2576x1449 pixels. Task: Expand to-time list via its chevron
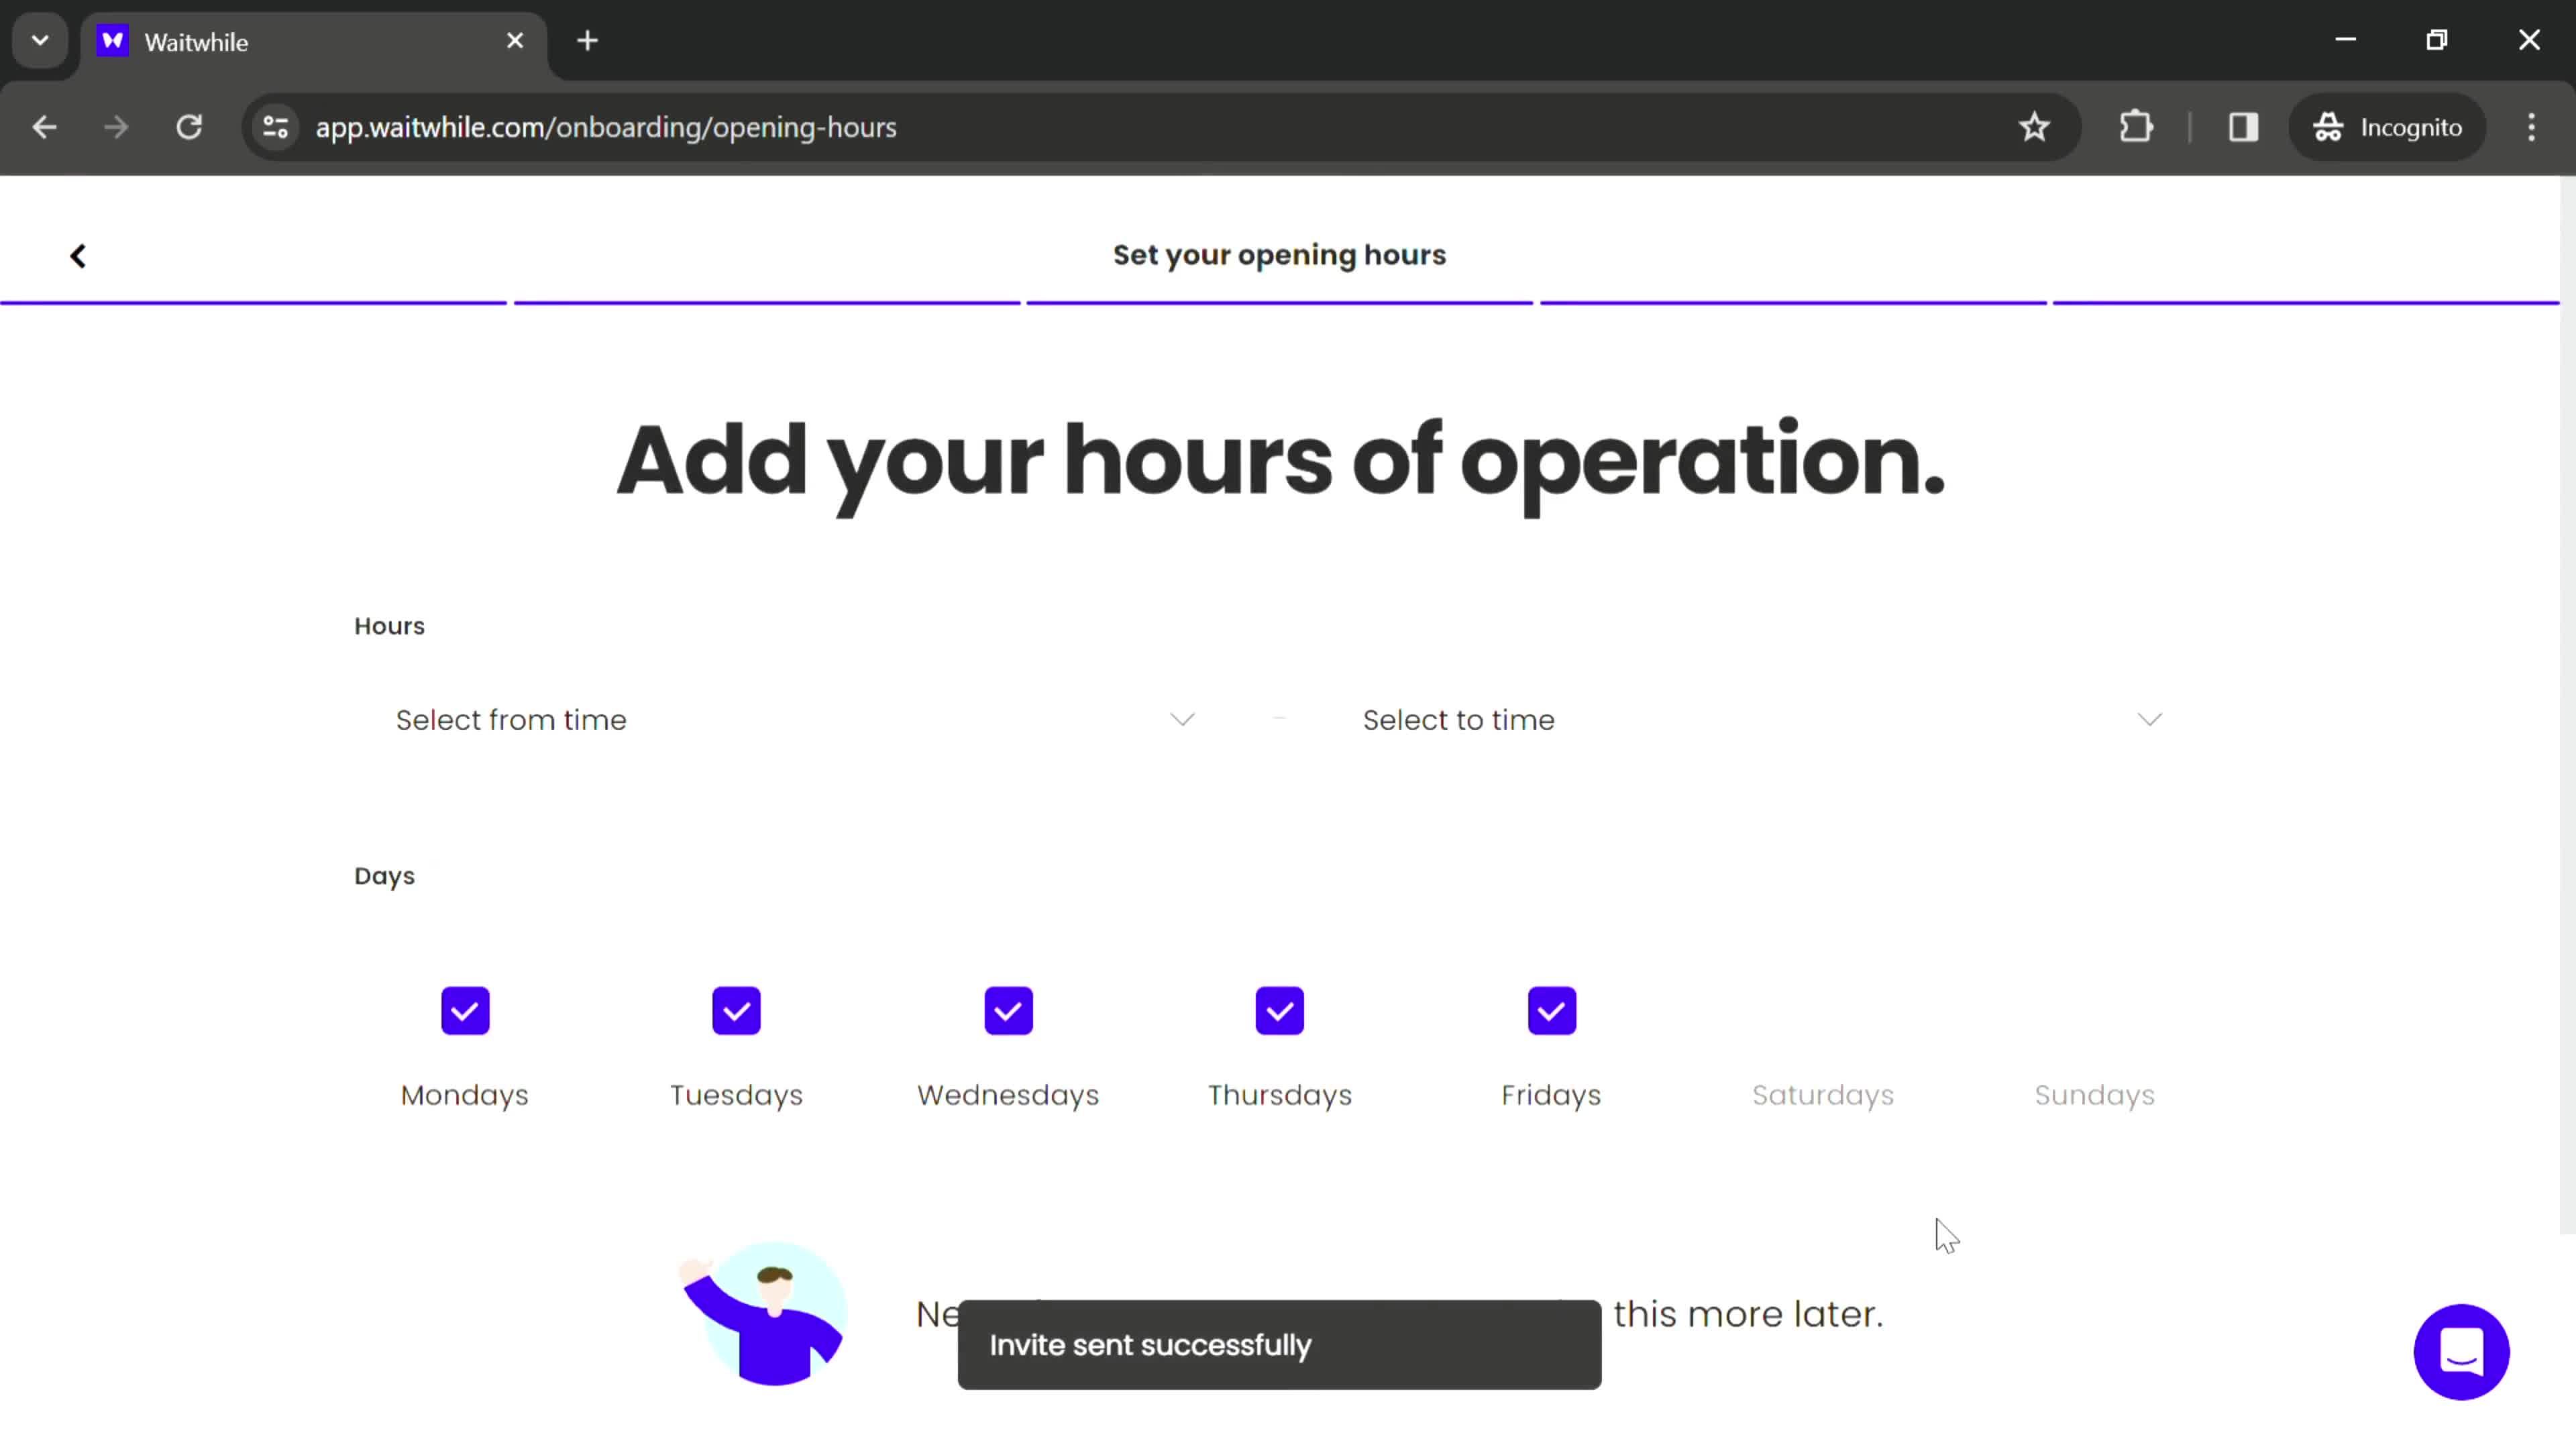point(2149,720)
